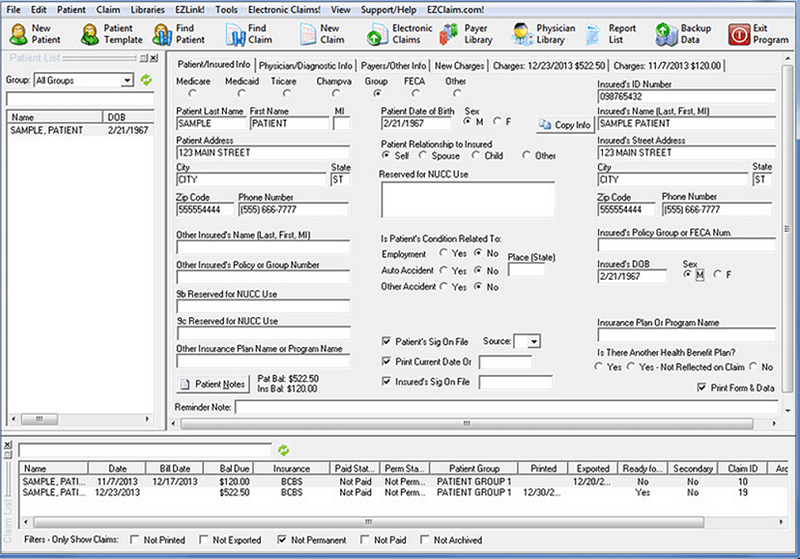Expand the Group dropdown All Groups
Viewport: 800px width, 559px height.
point(127,80)
